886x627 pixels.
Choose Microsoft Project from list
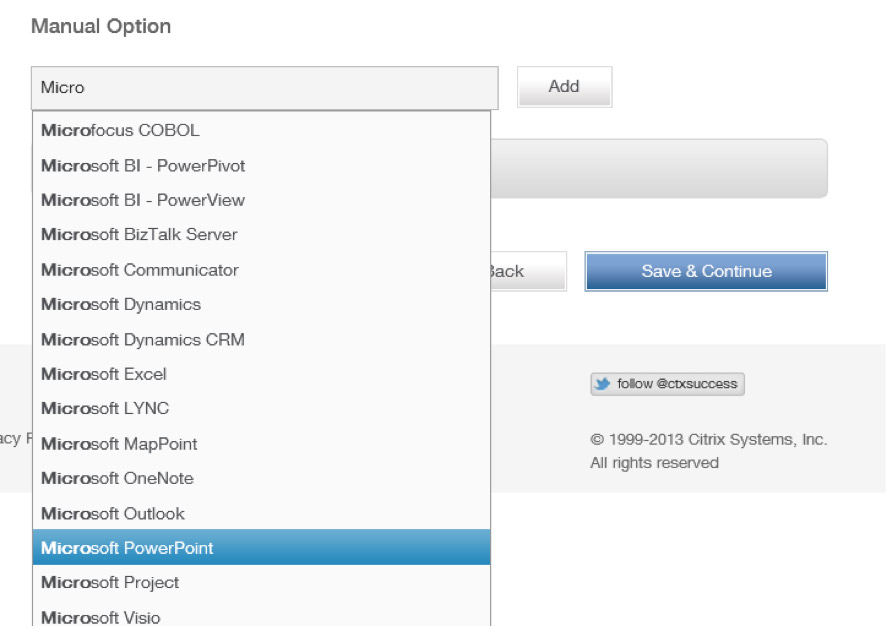point(262,582)
